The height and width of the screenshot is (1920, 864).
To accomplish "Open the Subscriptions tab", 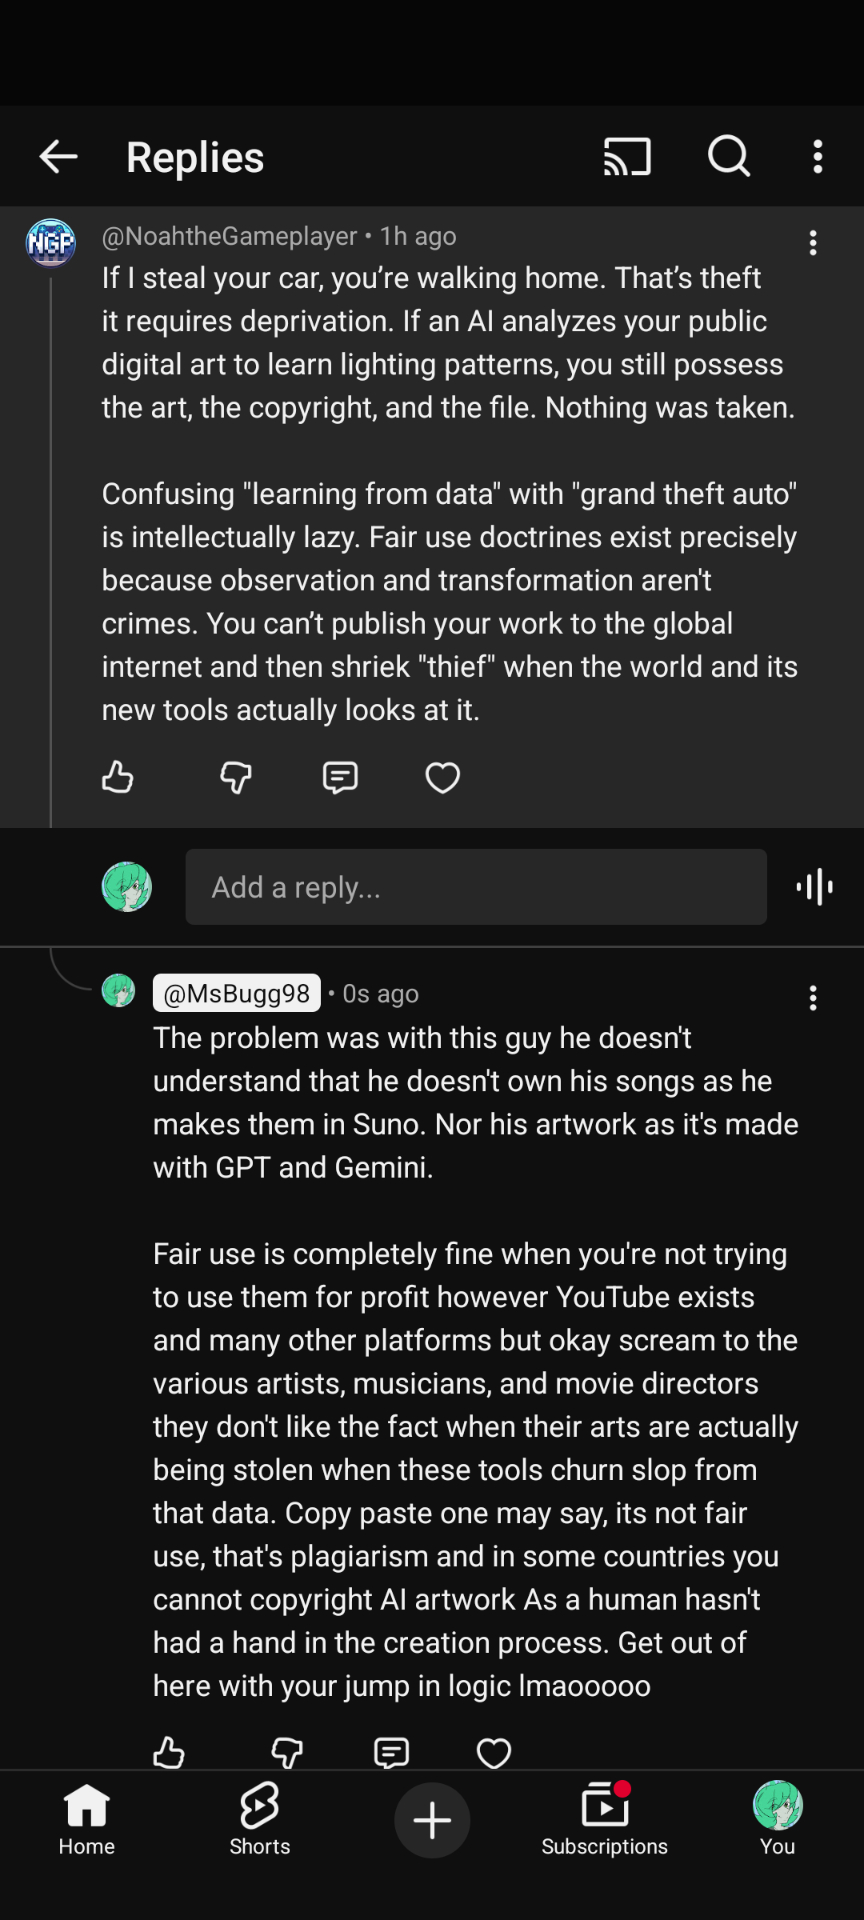I will pos(604,1820).
